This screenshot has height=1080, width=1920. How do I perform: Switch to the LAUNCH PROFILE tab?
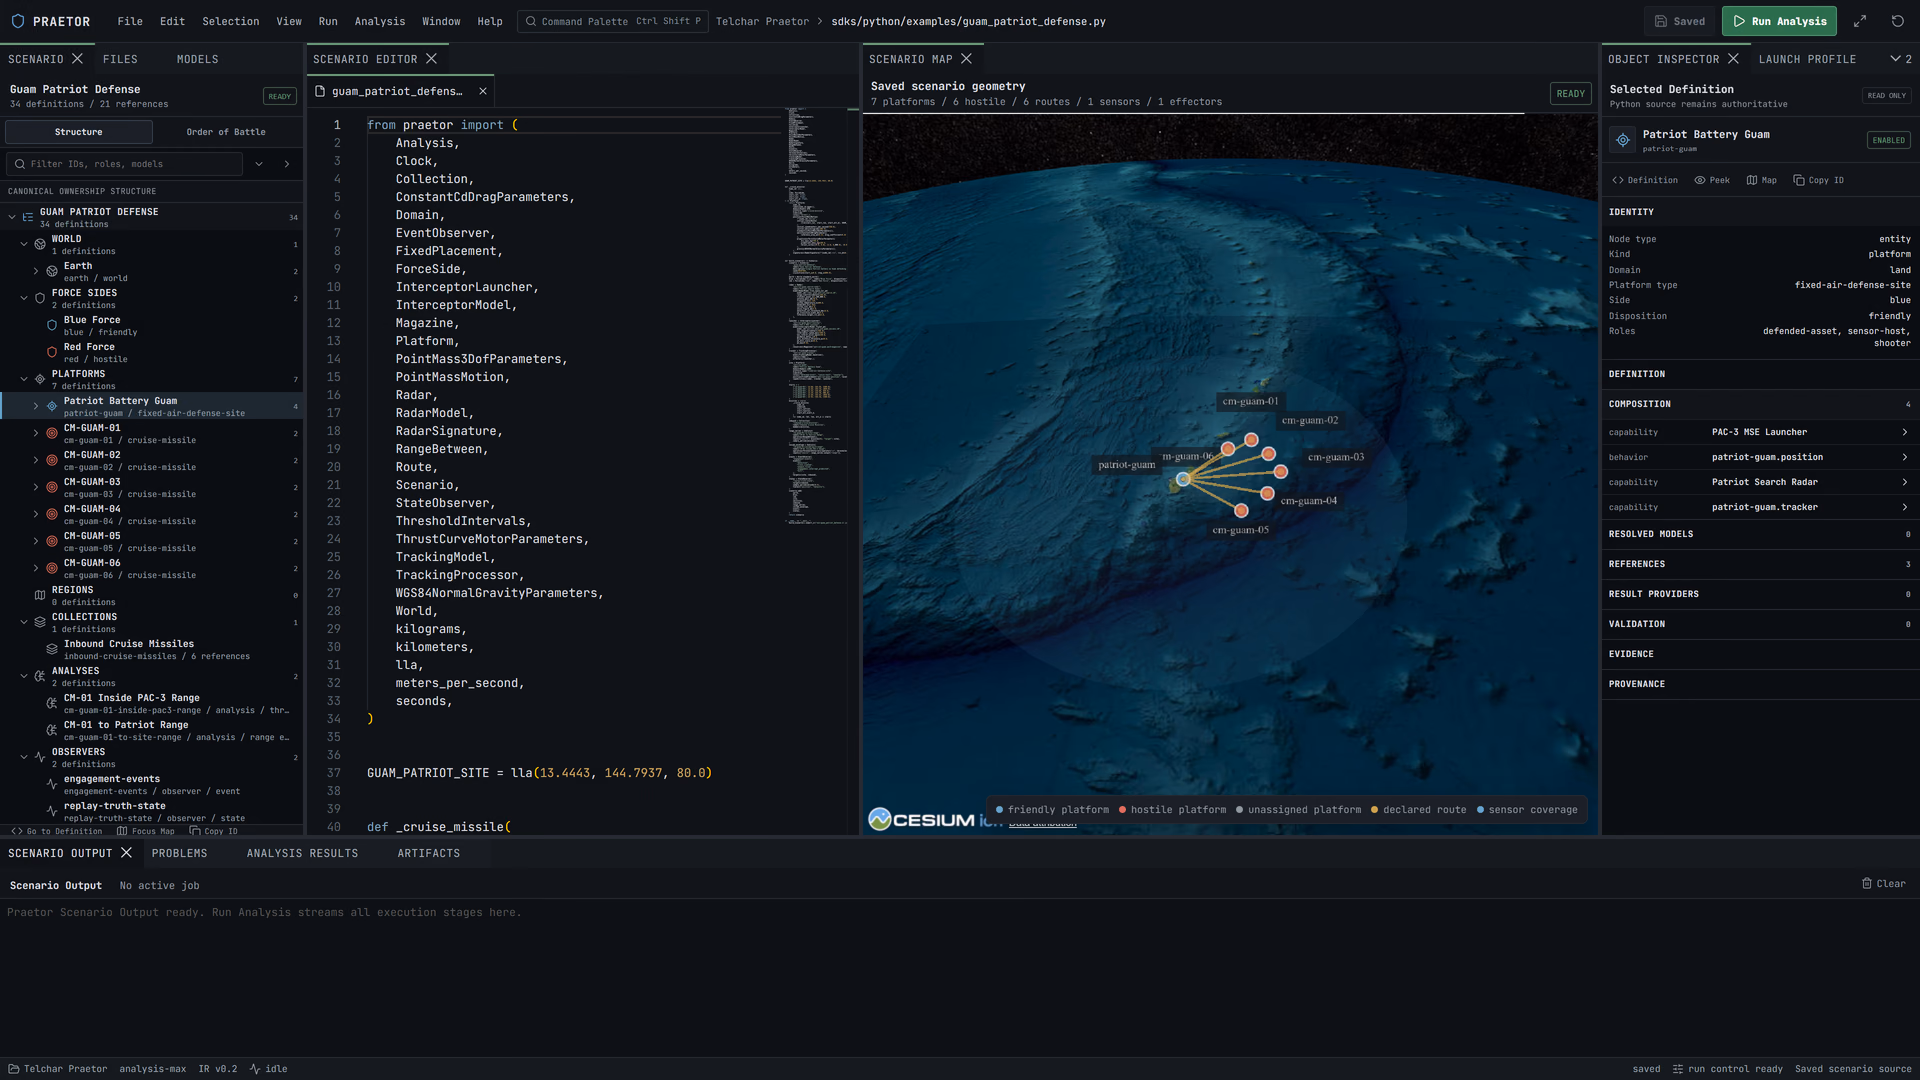pyautogui.click(x=1807, y=59)
